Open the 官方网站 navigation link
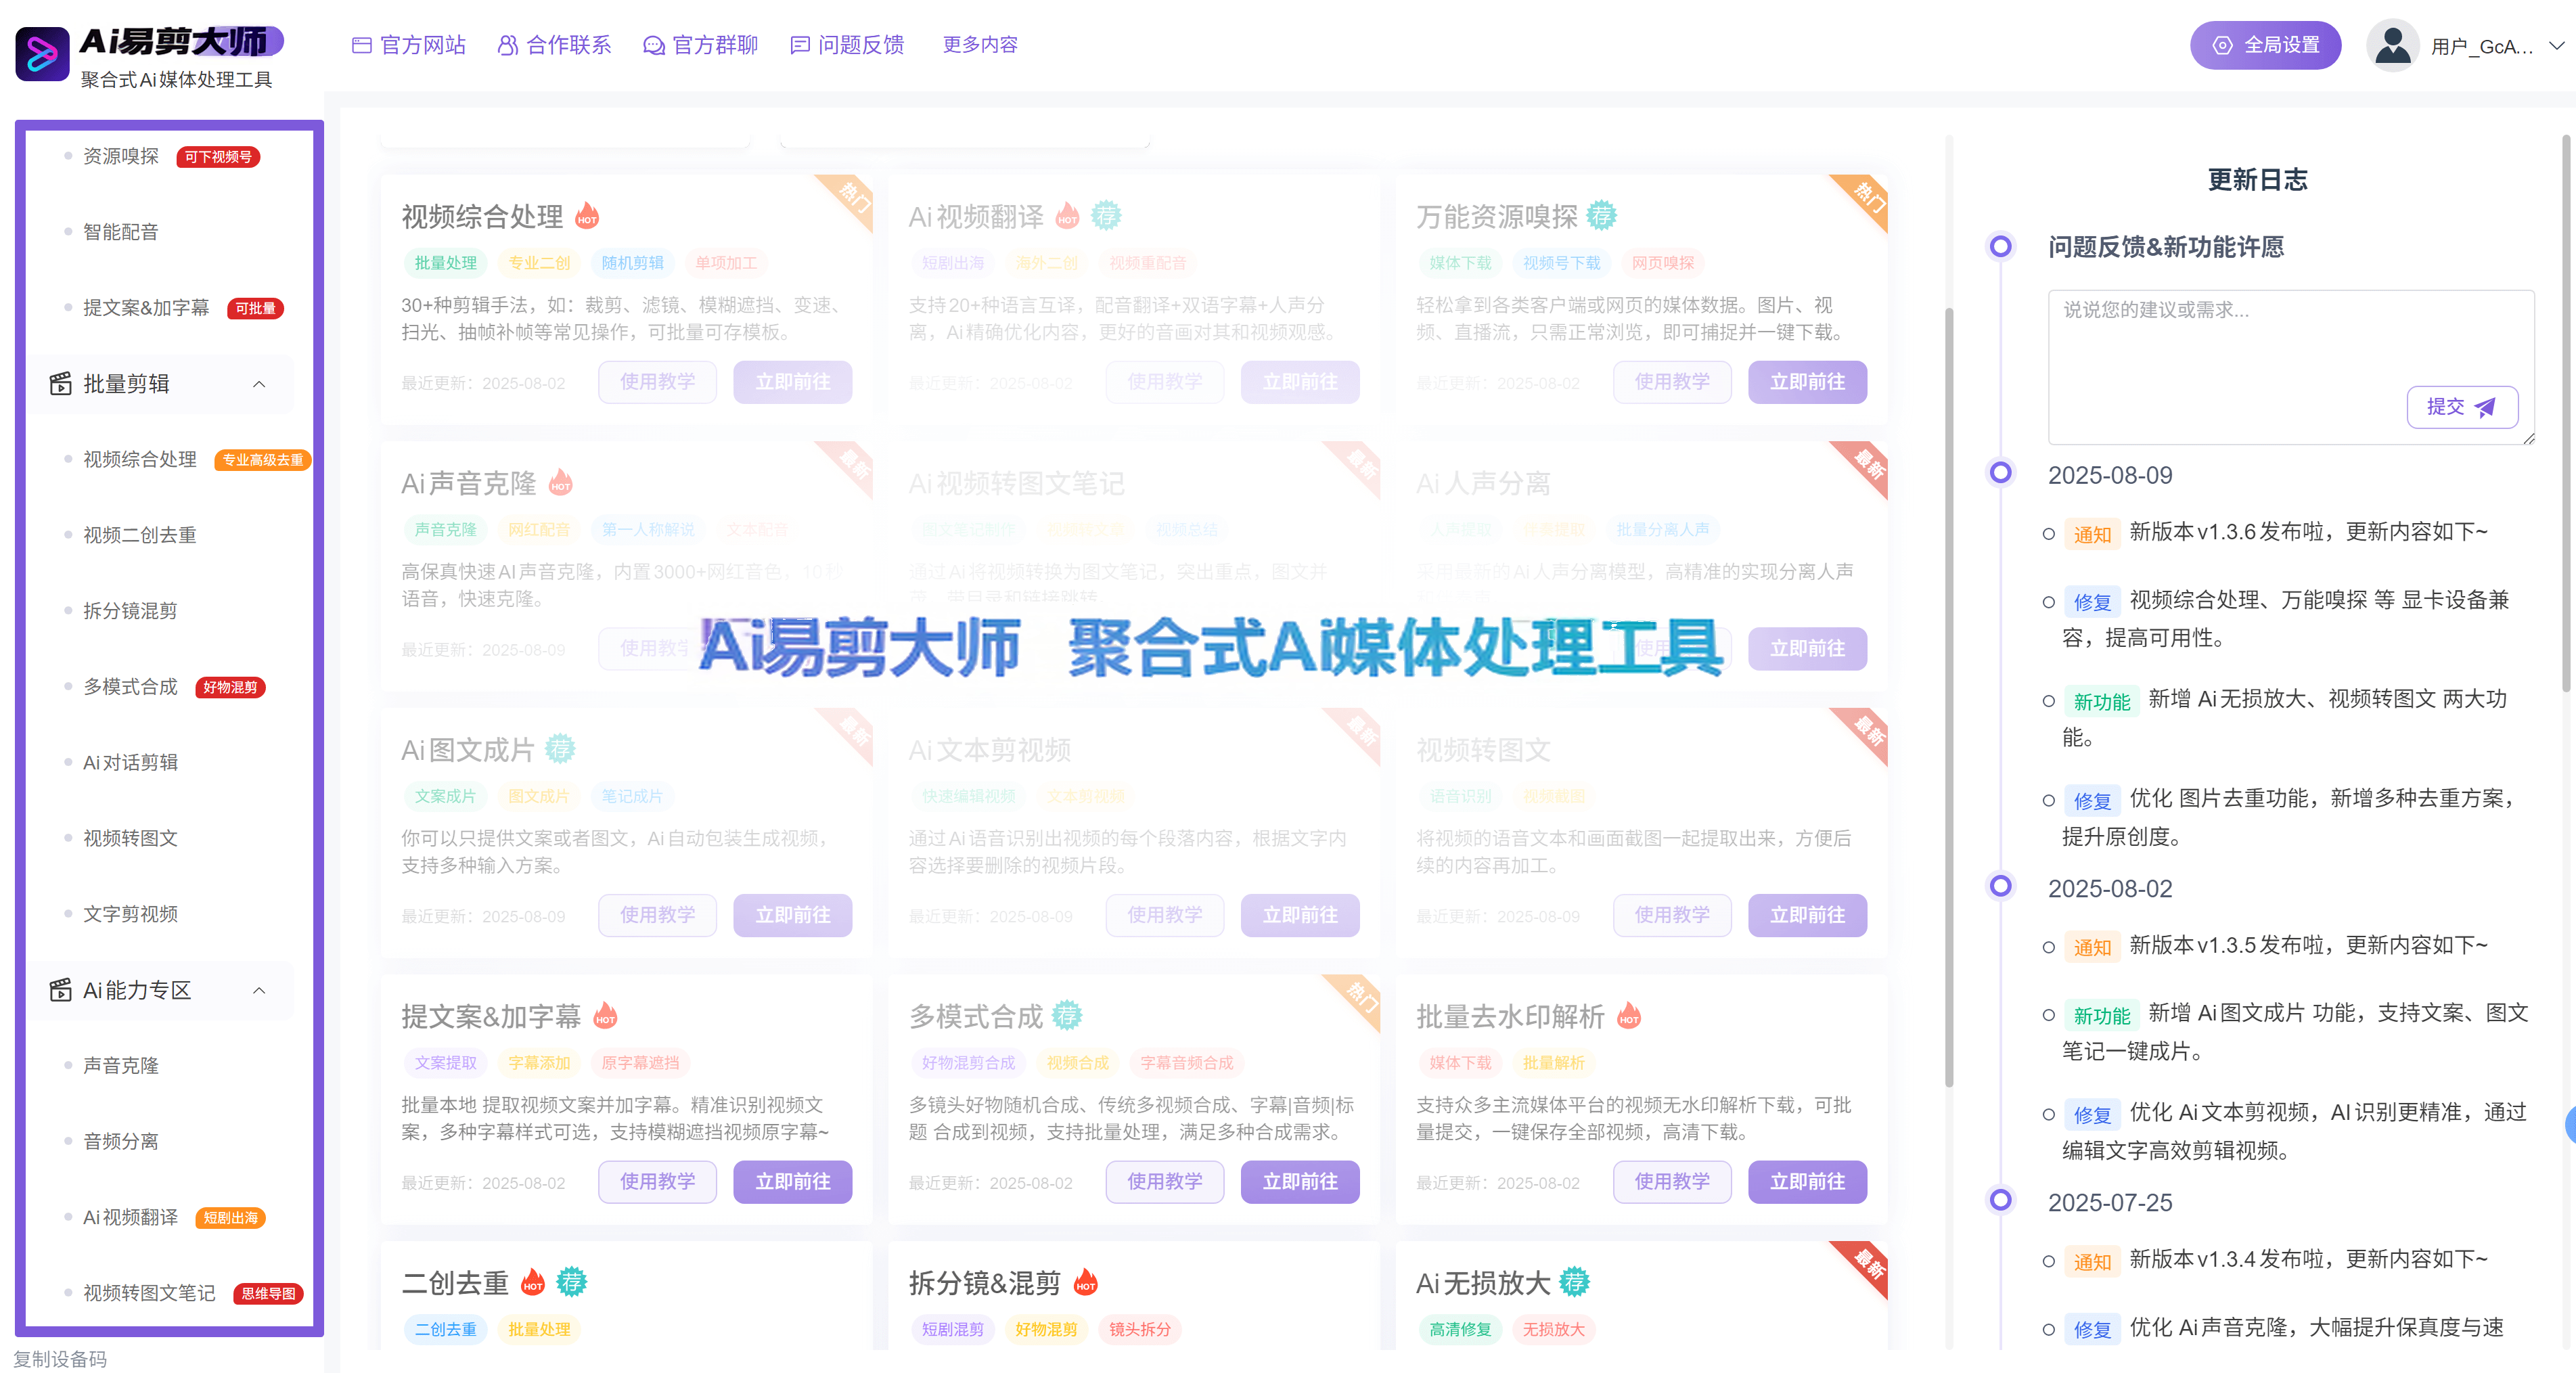The width and height of the screenshot is (2576, 1373). [x=409, y=45]
